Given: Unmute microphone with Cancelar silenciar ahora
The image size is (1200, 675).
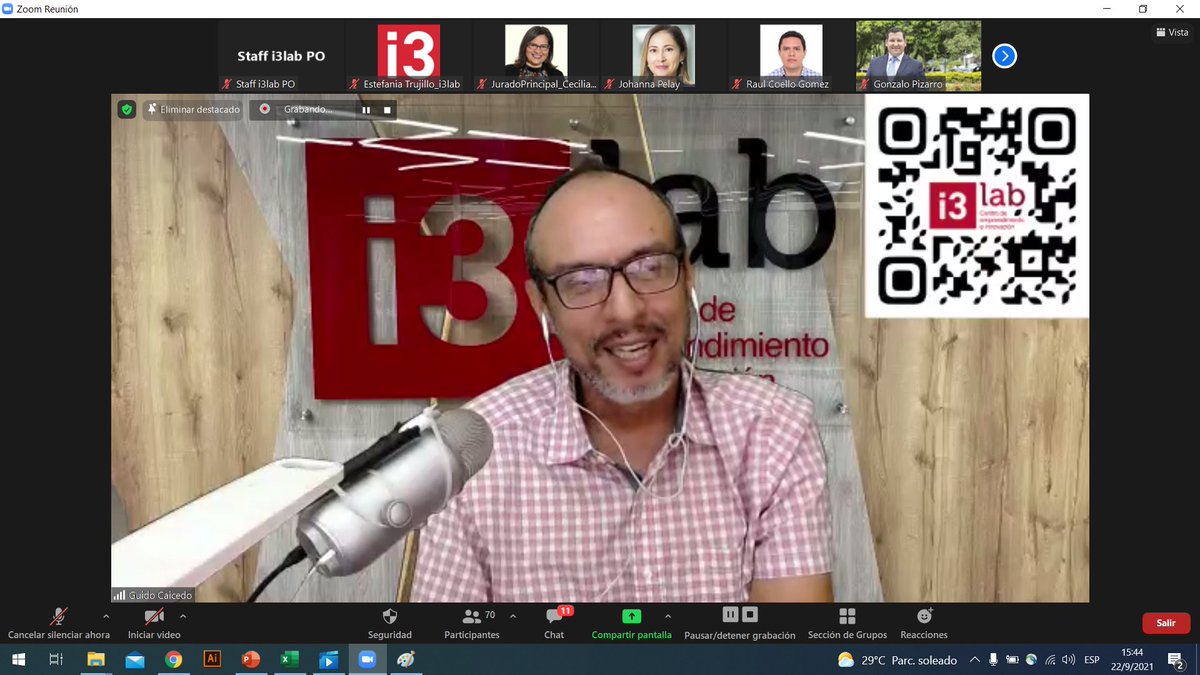Looking at the screenshot, I should (58, 623).
